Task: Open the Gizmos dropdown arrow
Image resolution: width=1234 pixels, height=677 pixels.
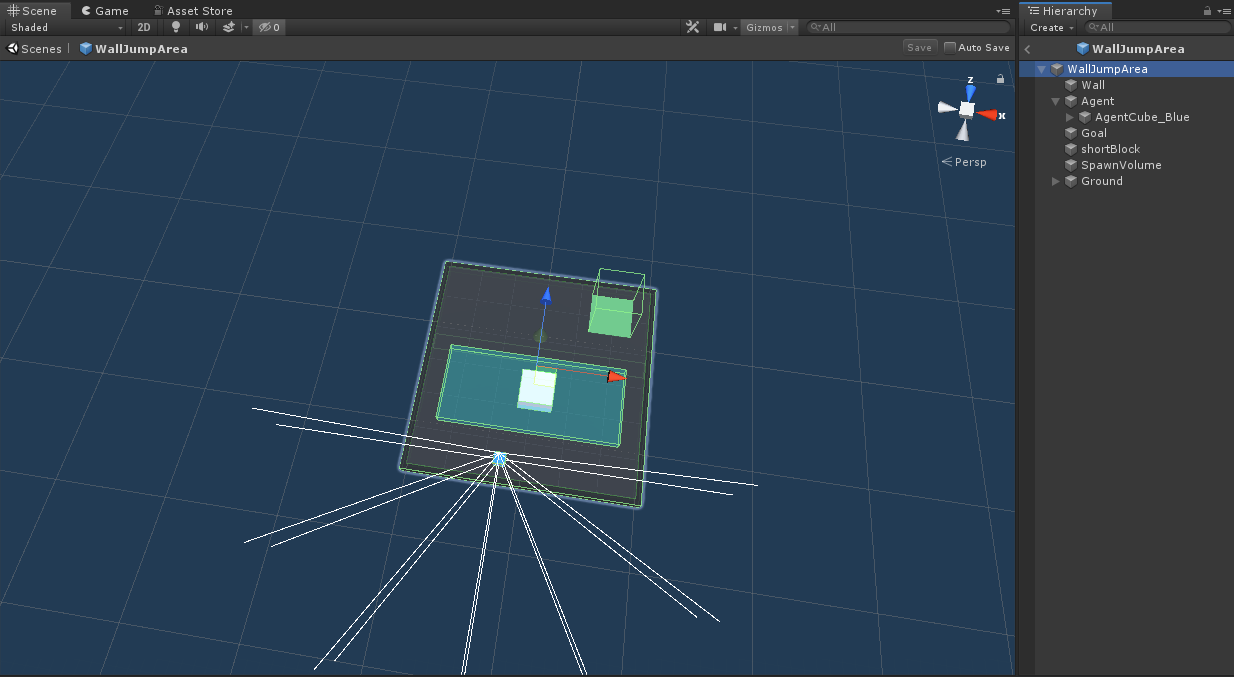Action: pos(792,28)
